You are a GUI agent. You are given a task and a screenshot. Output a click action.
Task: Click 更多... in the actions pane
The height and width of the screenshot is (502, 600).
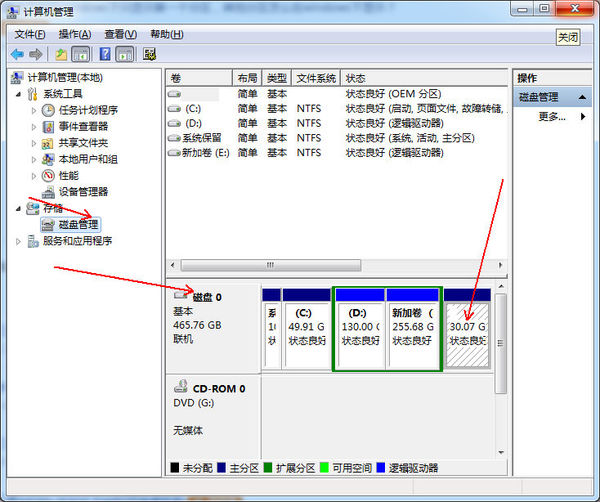[x=552, y=117]
